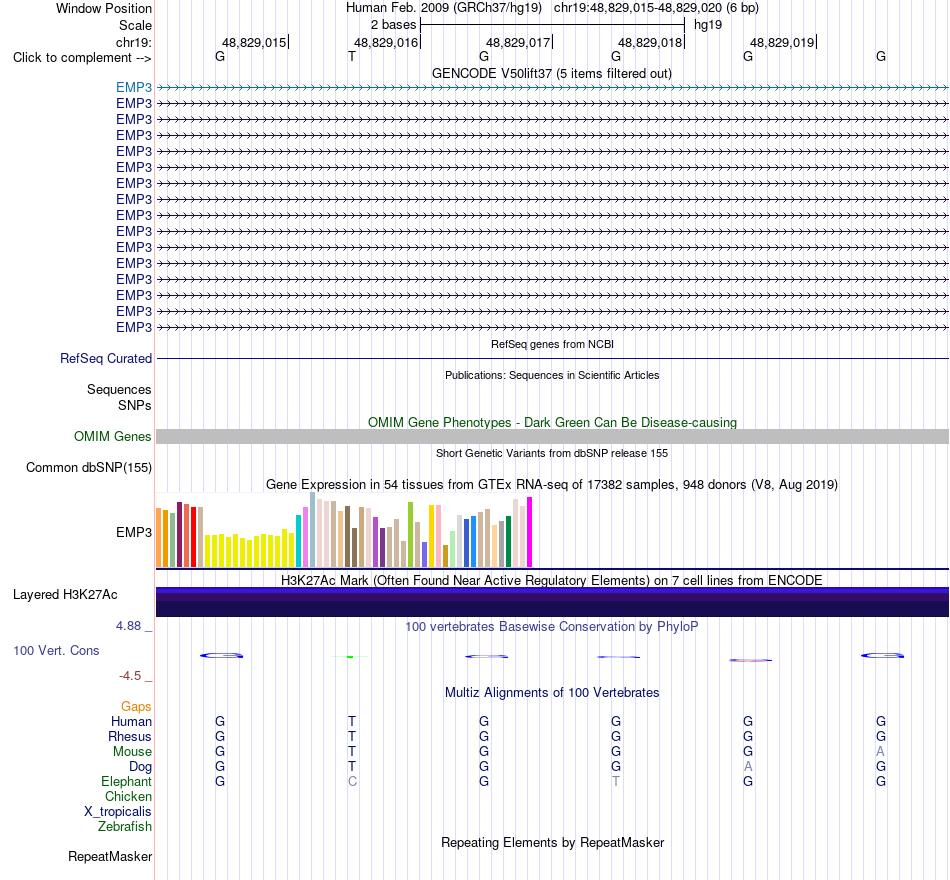Click the Elephant alignment row label
This screenshot has width=950, height=880.
point(126,781)
